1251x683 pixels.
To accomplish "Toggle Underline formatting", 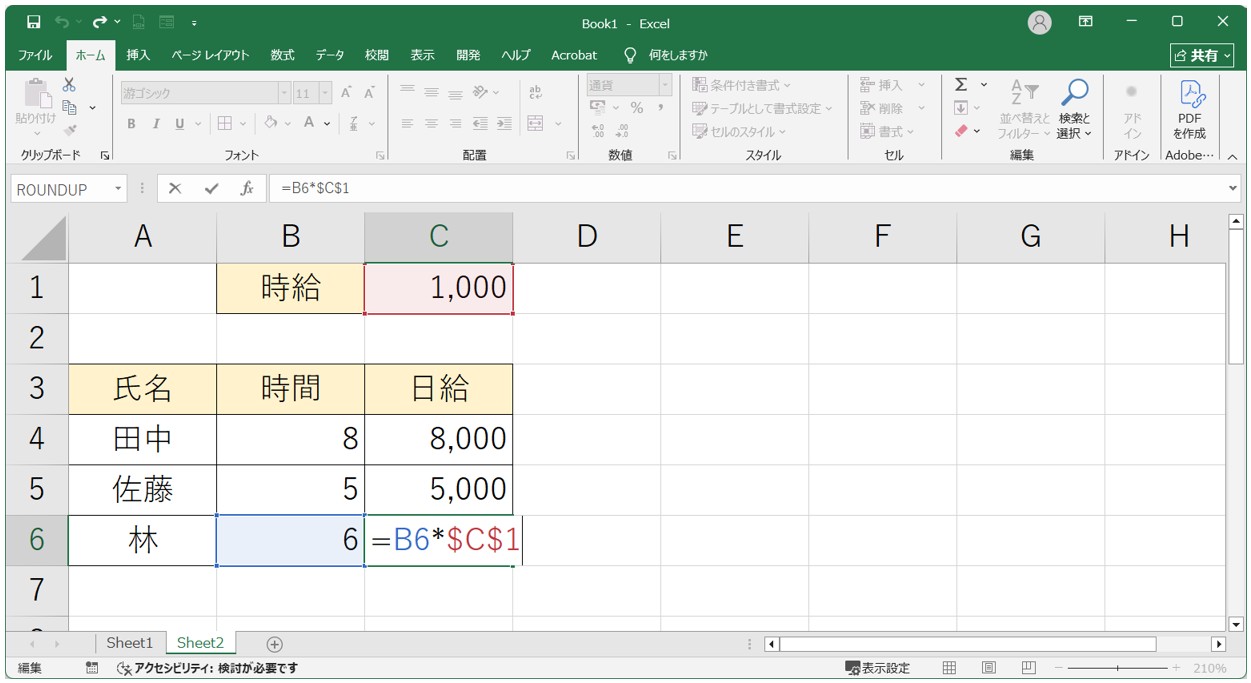I will 180,124.
